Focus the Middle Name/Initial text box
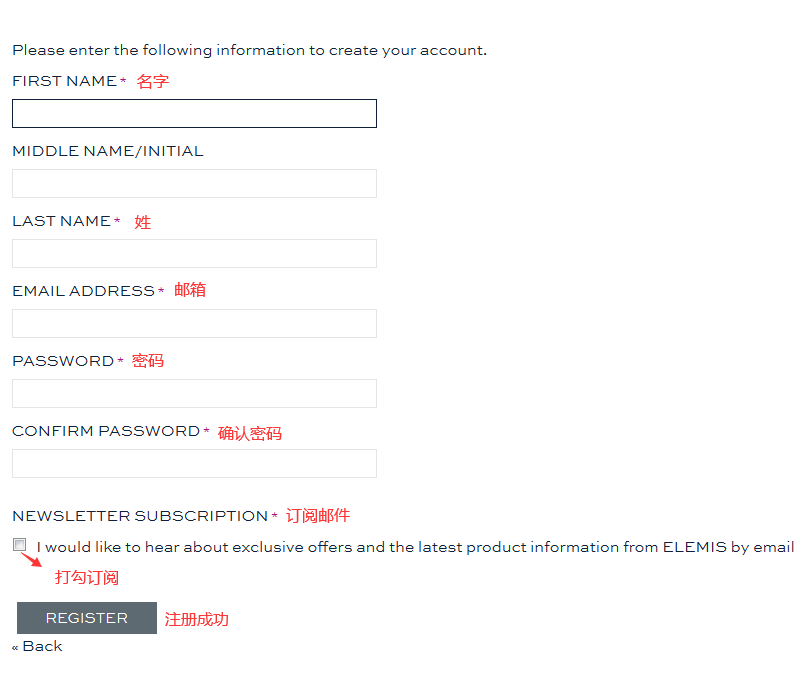Viewport: 796px width, 688px height. [194, 183]
